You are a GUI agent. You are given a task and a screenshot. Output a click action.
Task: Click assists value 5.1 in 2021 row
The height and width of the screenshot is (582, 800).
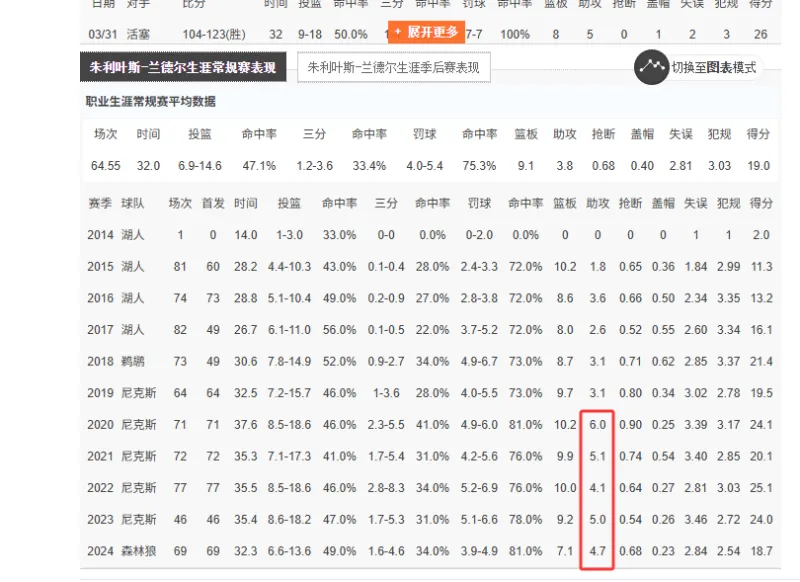pos(597,457)
